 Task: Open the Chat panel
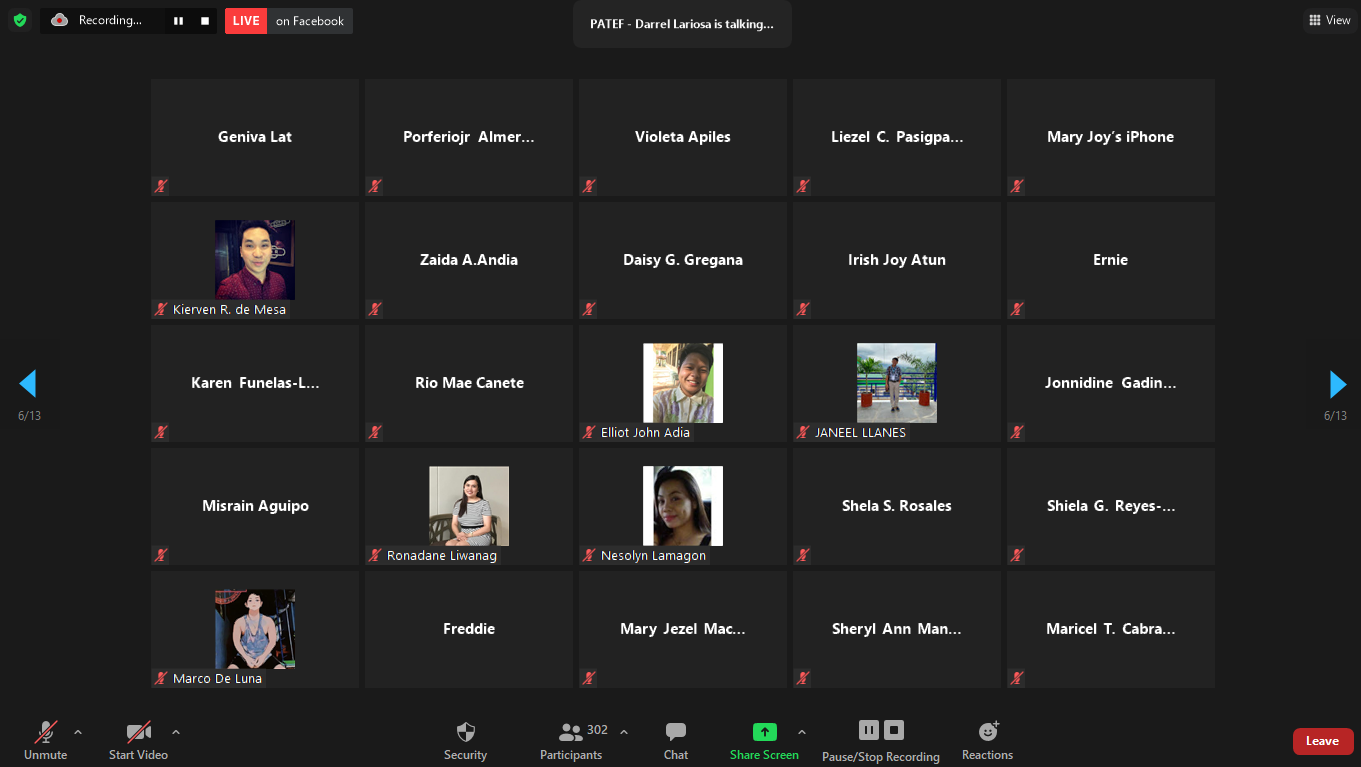click(676, 740)
